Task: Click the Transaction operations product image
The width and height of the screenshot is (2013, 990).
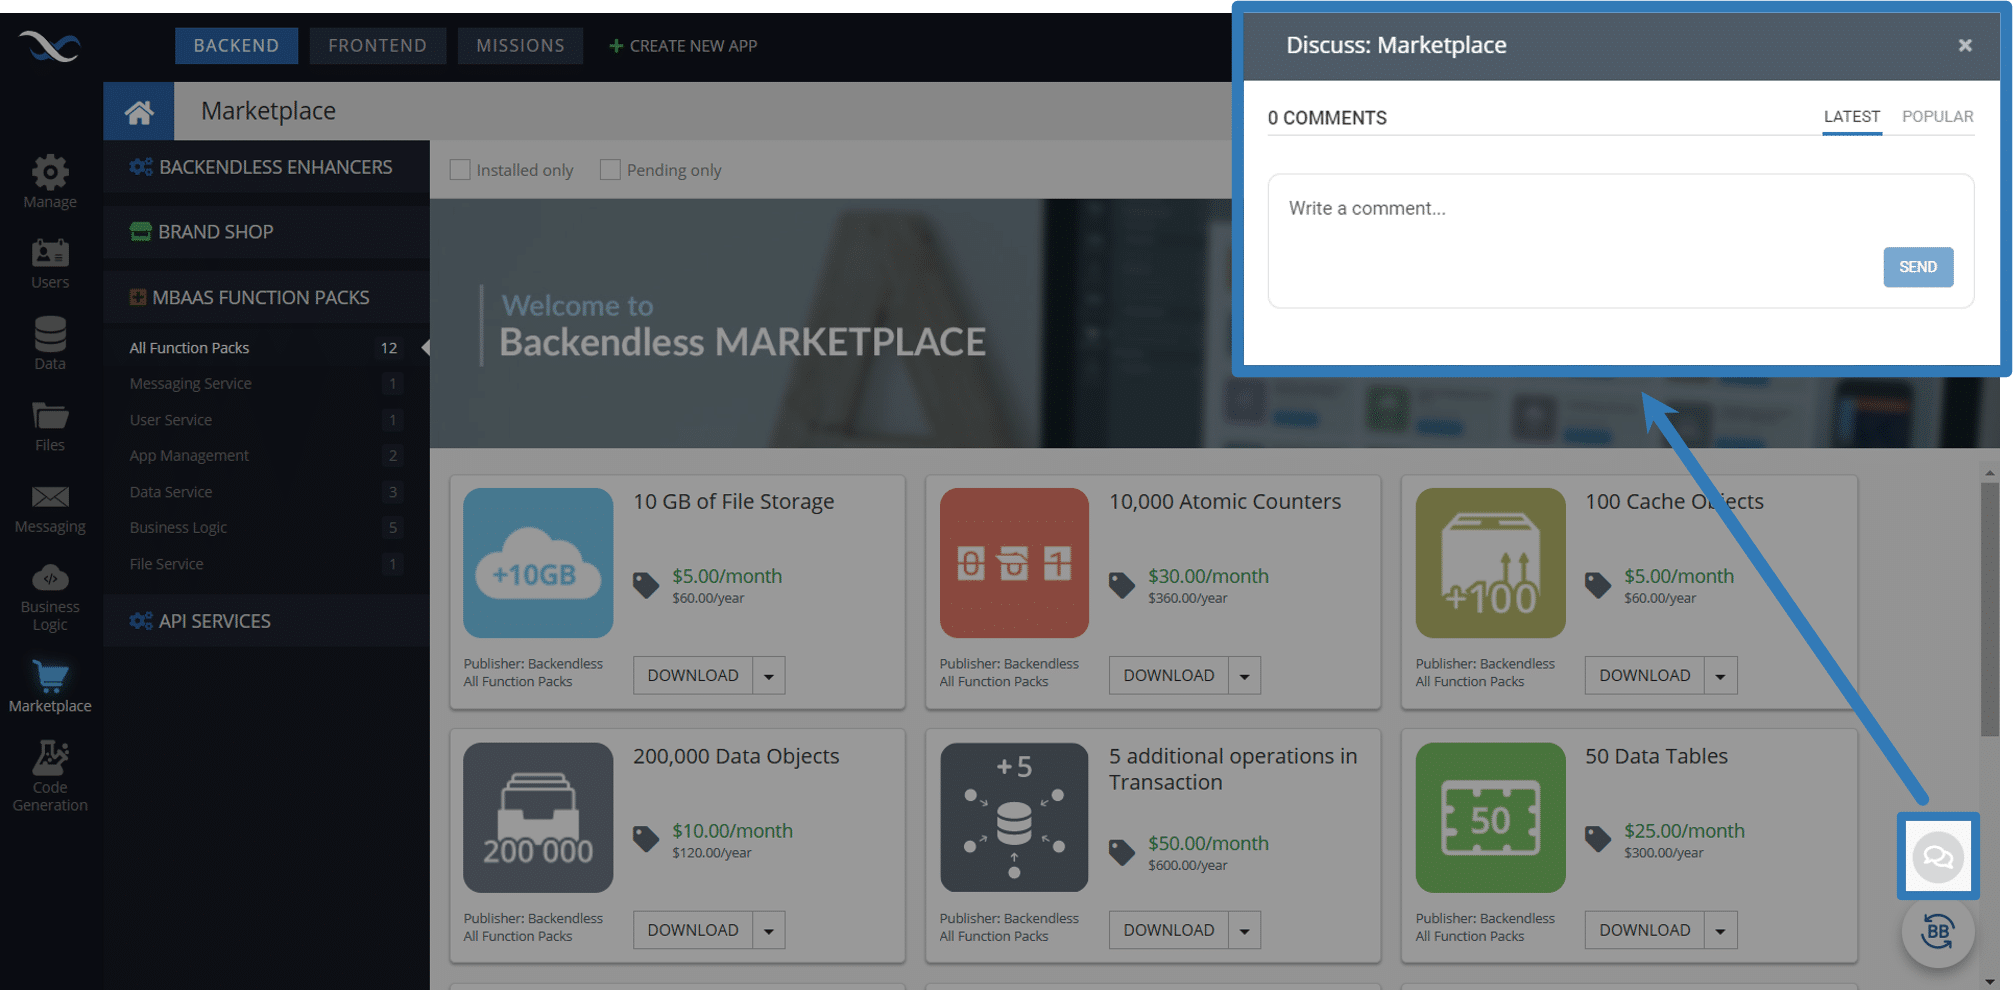Action: pos(1014,817)
